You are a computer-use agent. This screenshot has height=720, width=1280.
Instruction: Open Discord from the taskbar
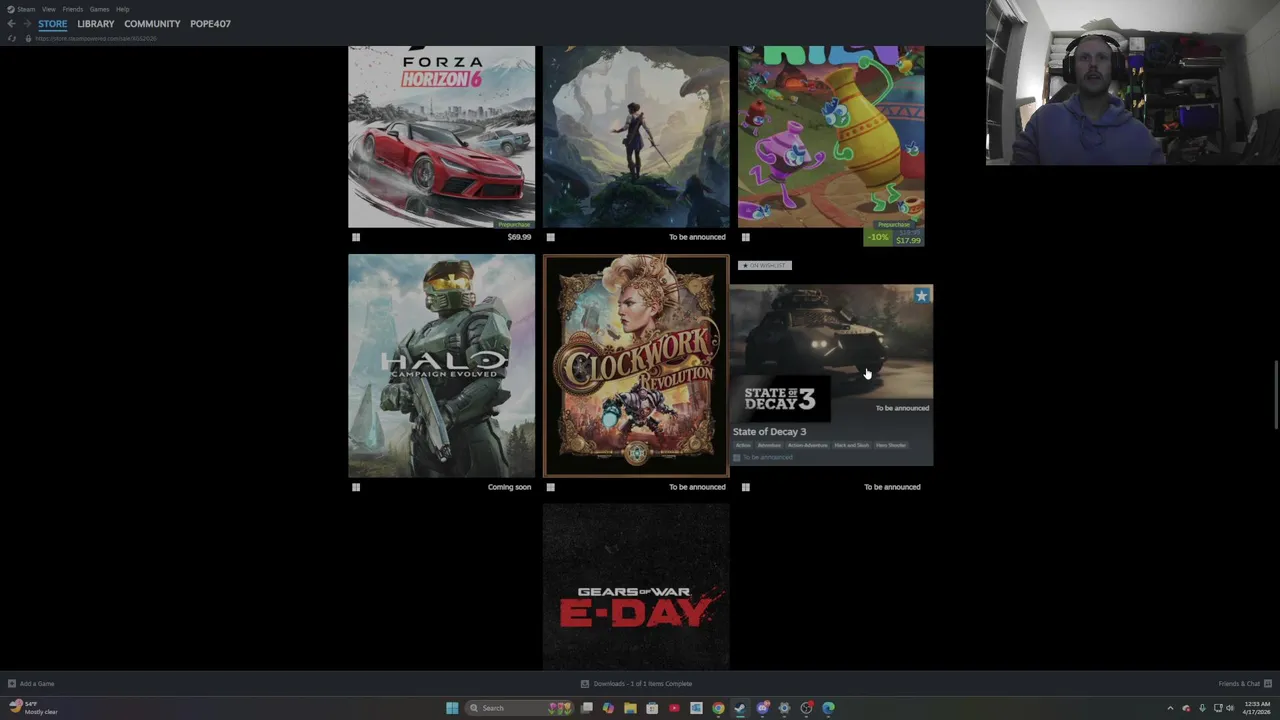tap(763, 708)
